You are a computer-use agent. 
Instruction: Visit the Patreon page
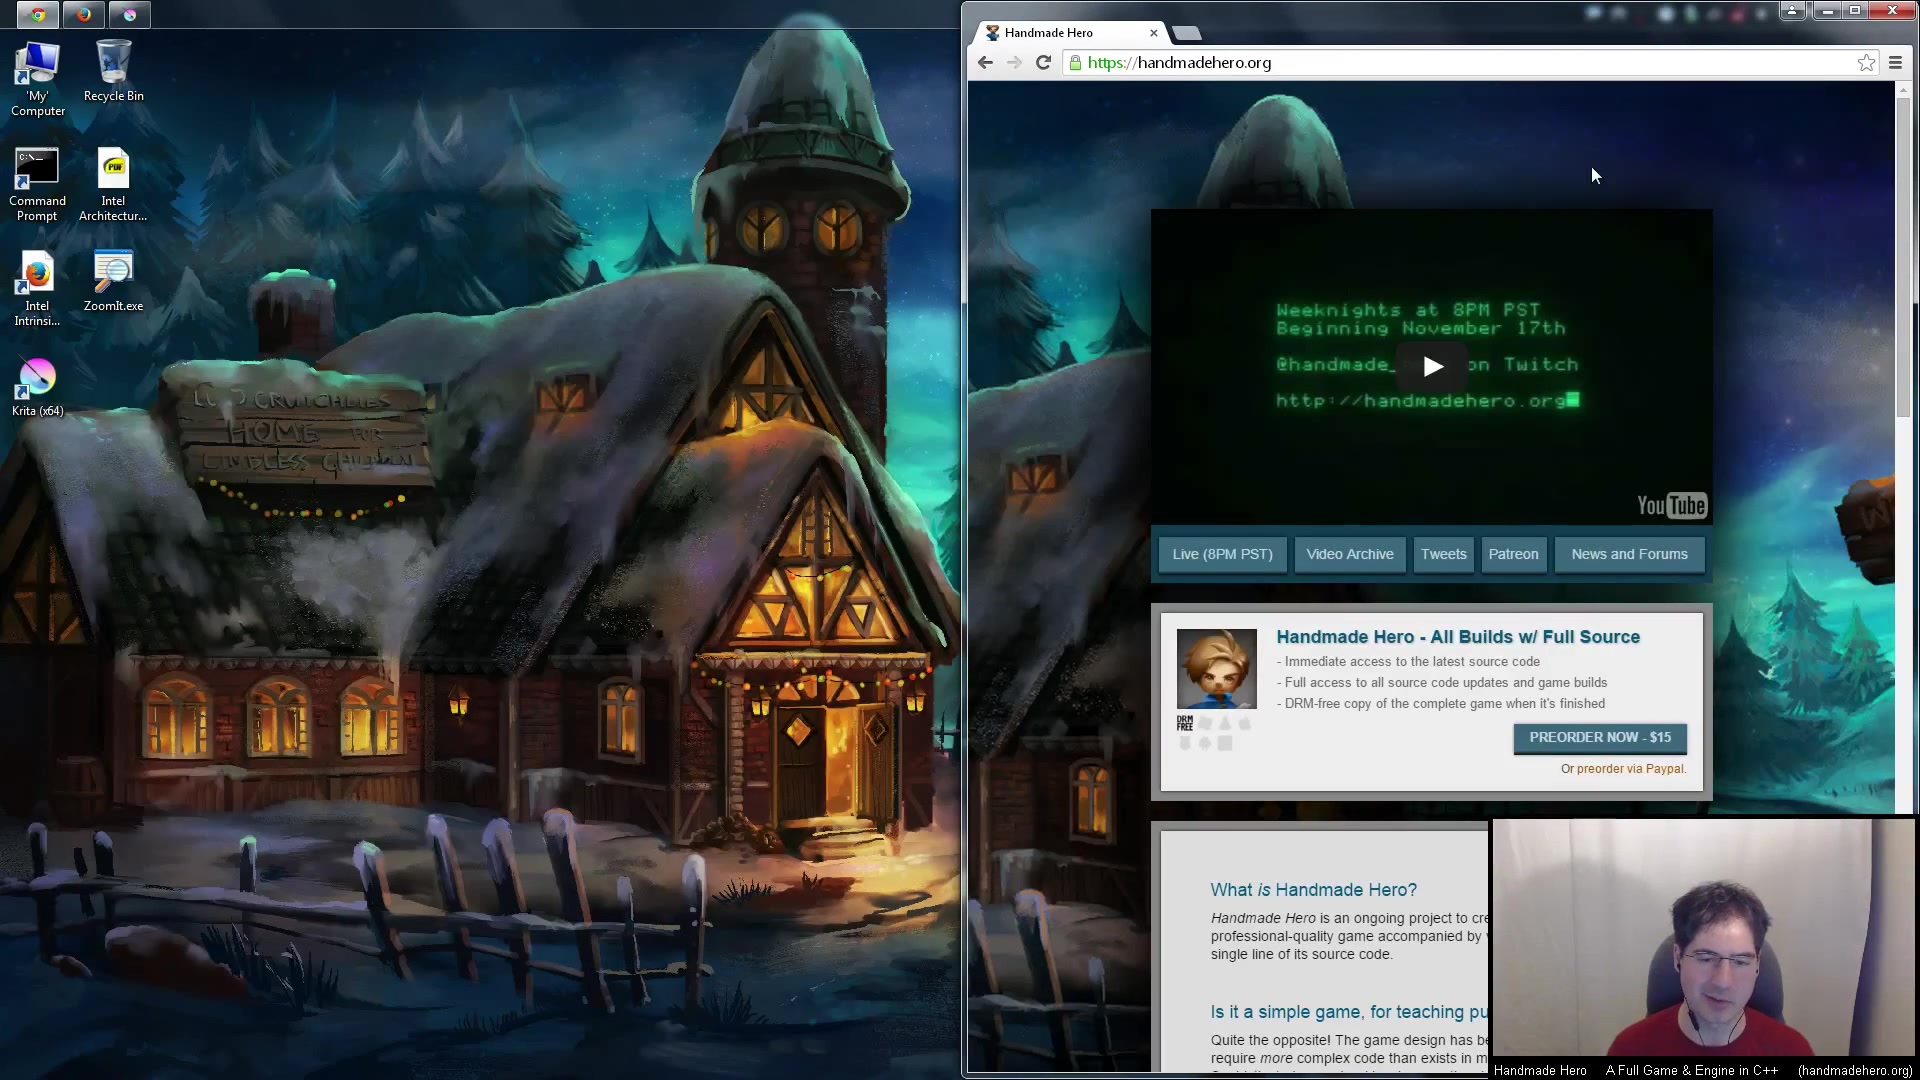1513,554
